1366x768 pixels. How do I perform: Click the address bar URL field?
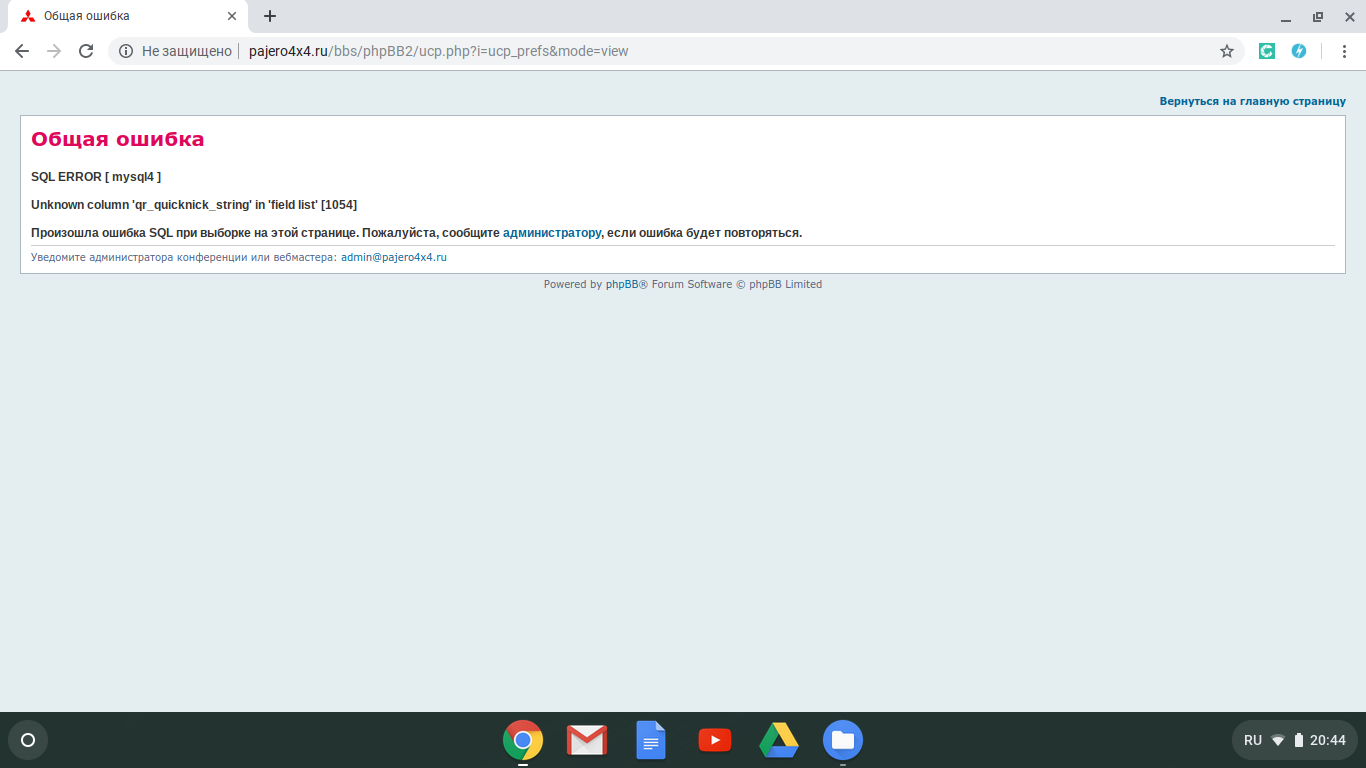click(700, 51)
